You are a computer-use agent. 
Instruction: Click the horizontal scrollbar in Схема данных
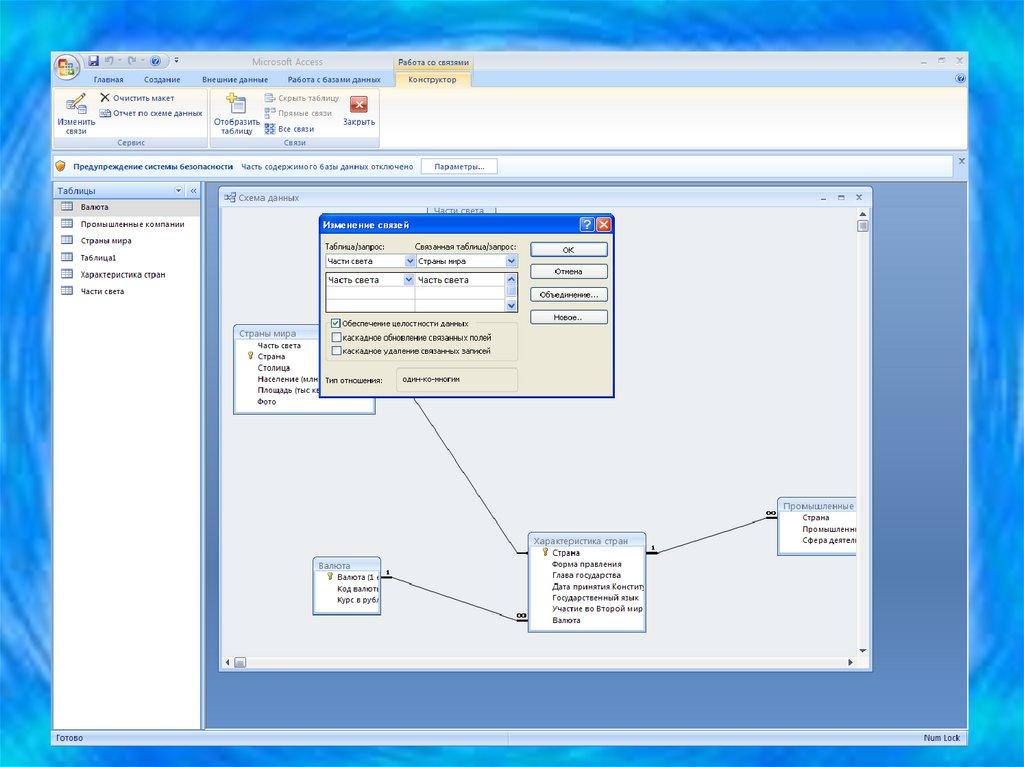[x=540, y=662]
